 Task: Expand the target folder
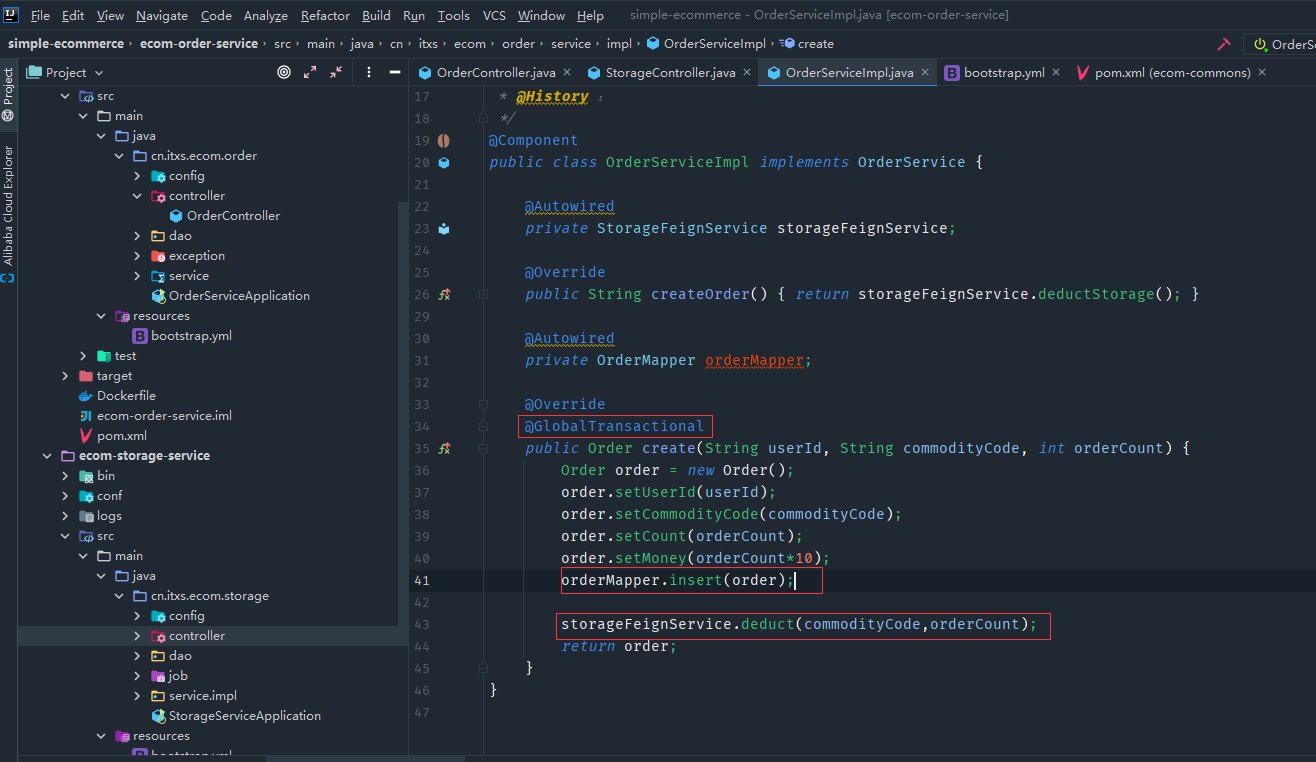pos(66,376)
